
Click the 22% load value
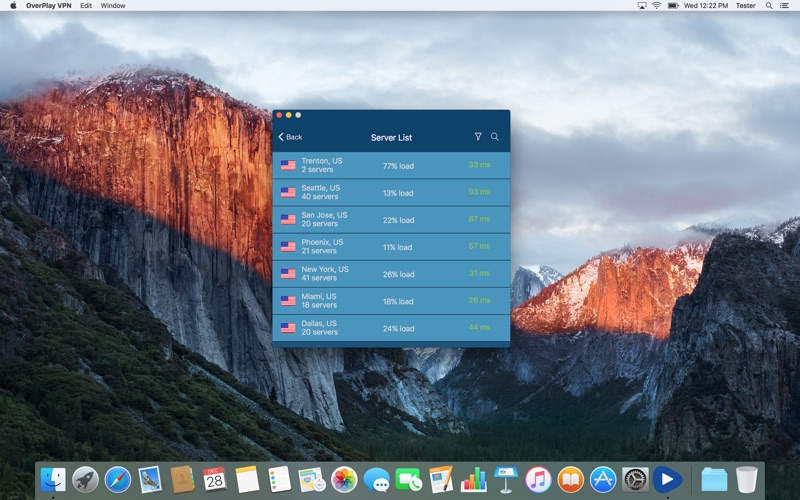[x=398, y=220]
